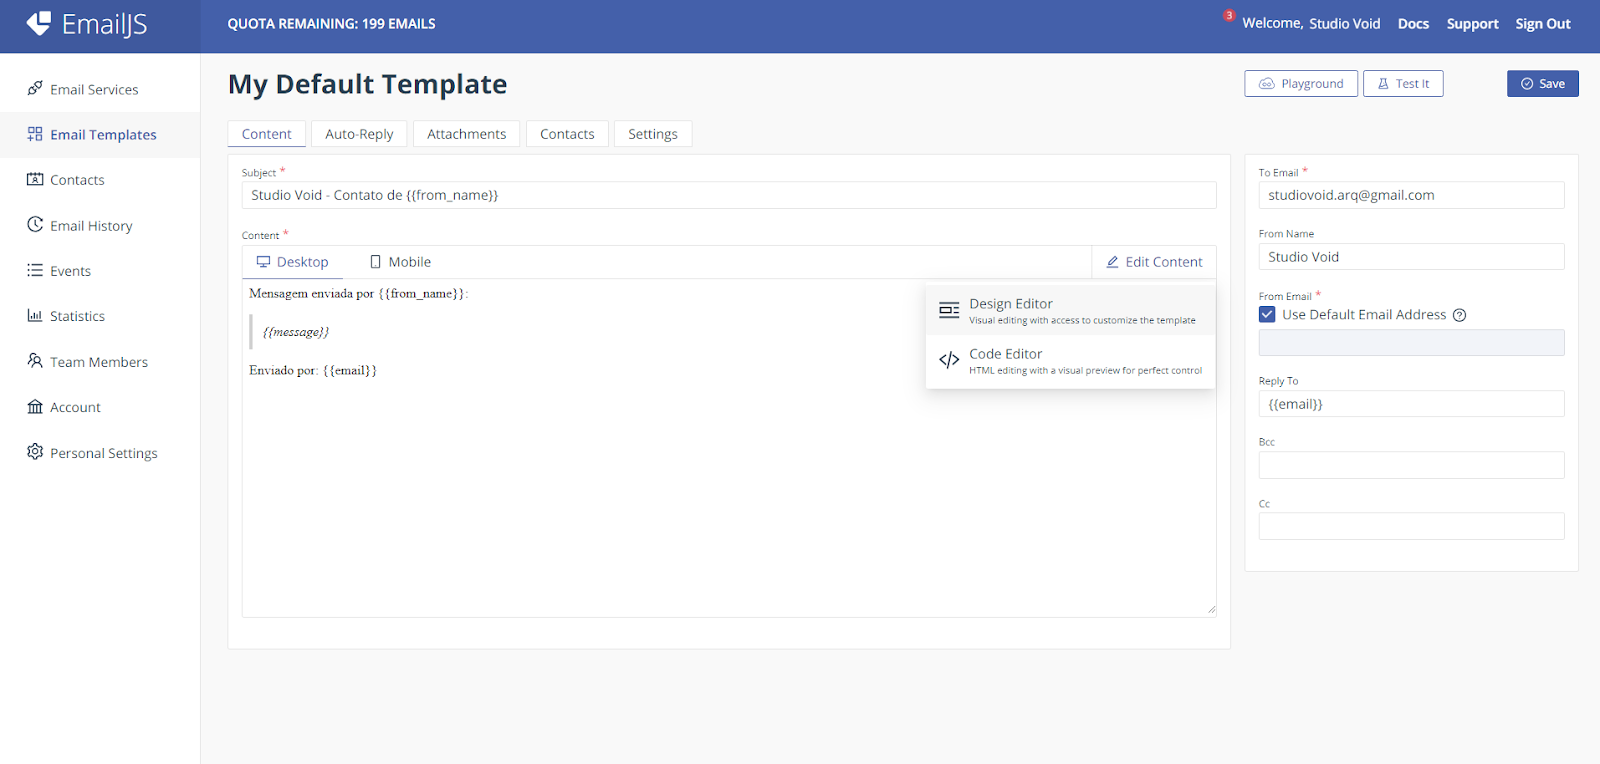The image size is (1600, 764).
Task: Click the EmailJS logo icon
Action: (38, 23)
